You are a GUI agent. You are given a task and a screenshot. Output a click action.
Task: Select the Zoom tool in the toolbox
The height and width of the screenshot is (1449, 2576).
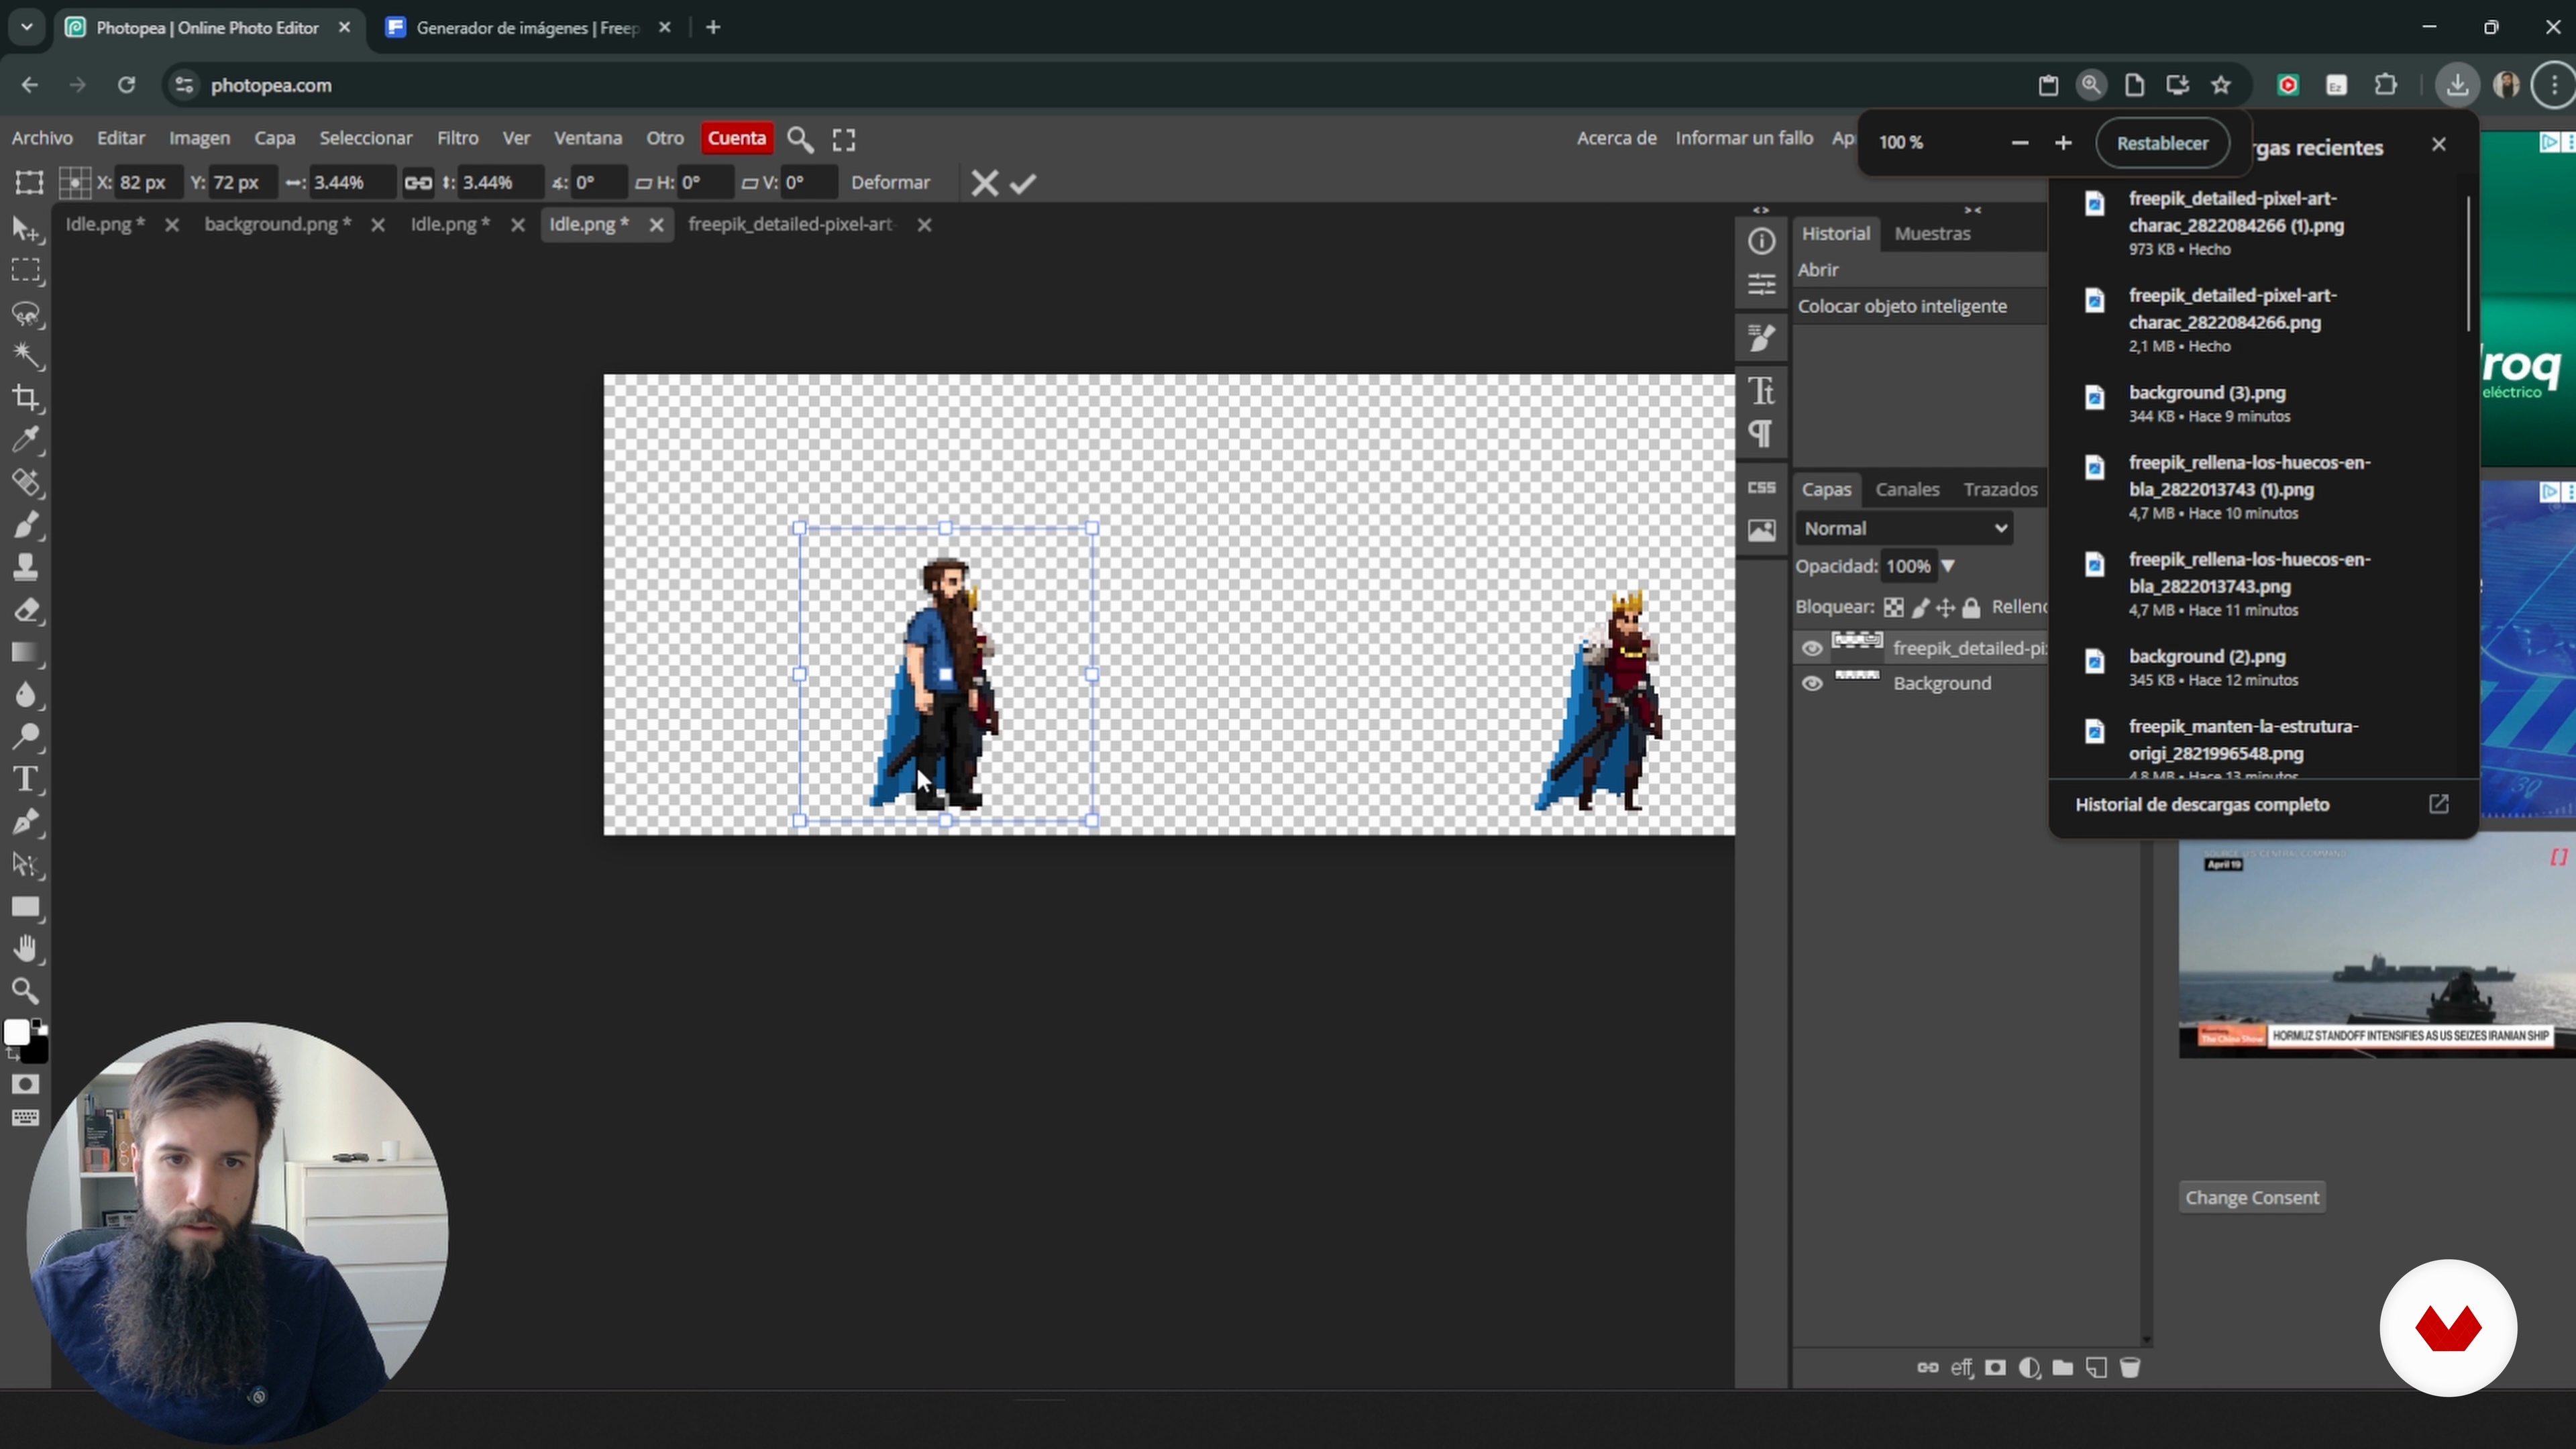(x=26, y=991)
